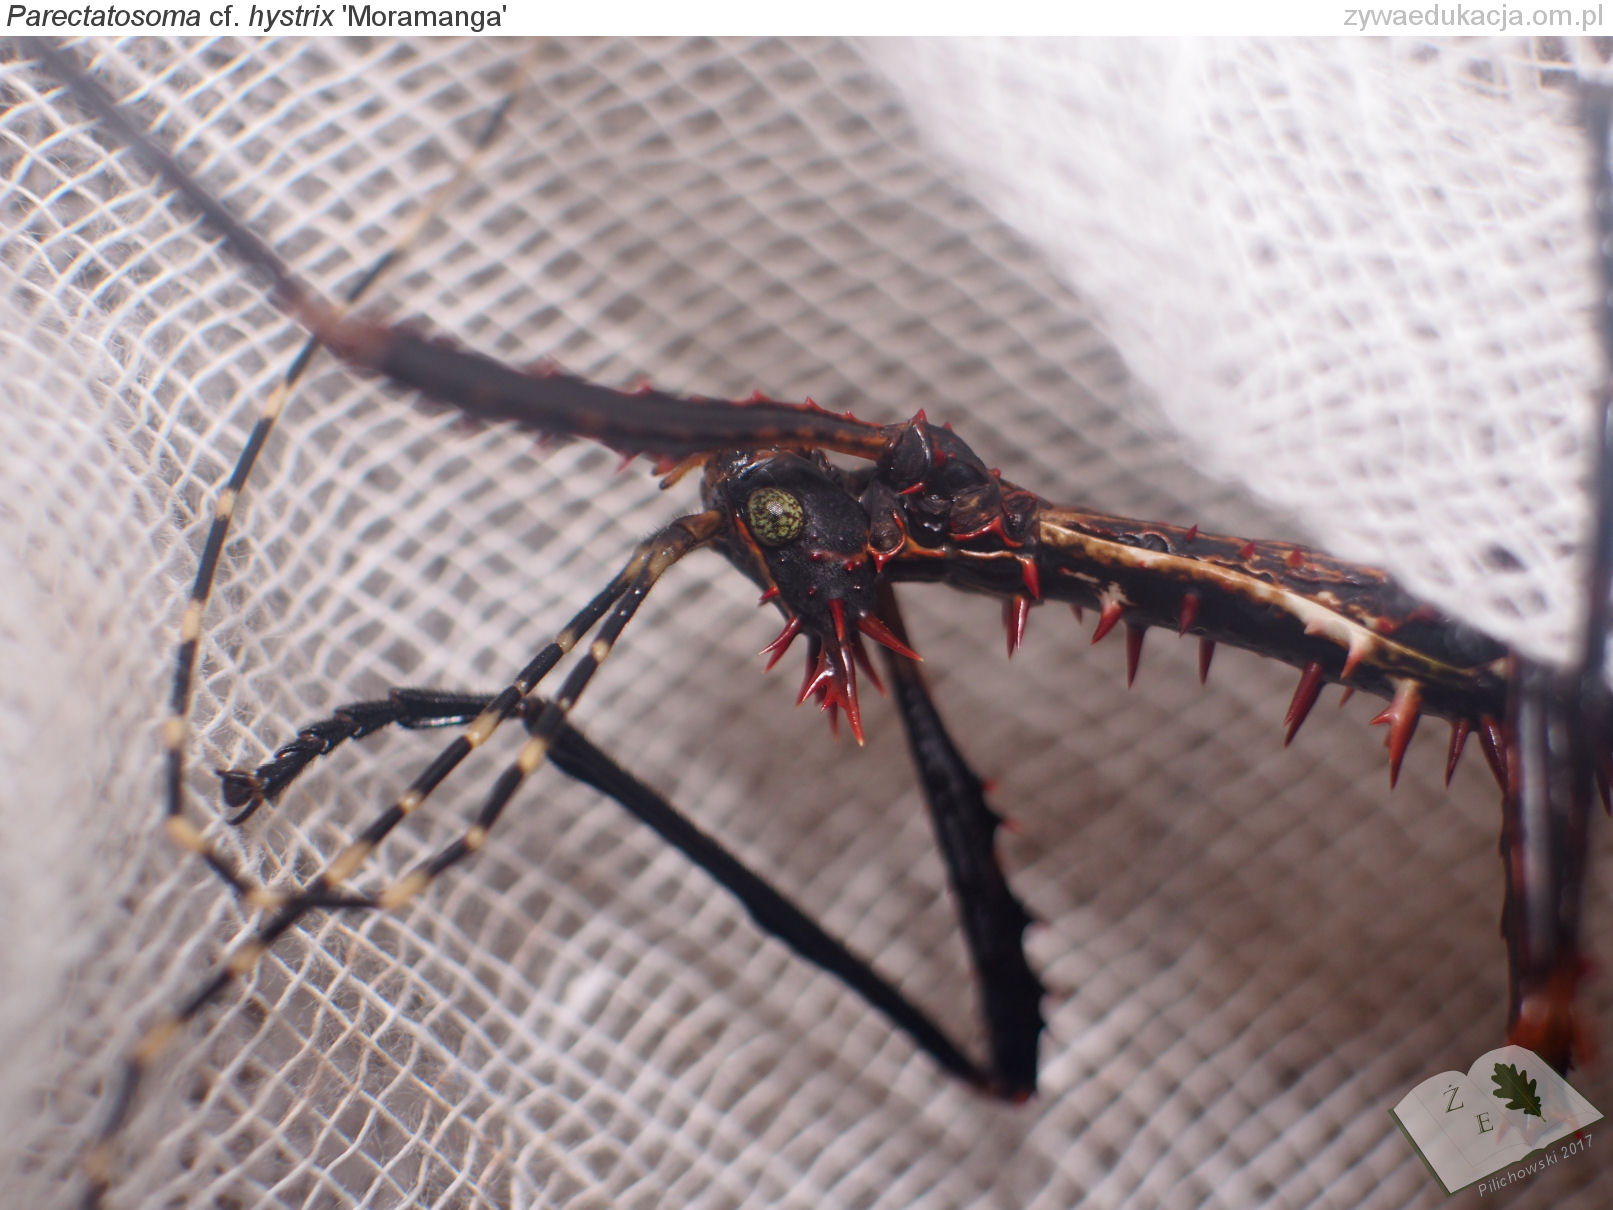
Task: Click the insect's green compound eye
Action: tap(775, 515)
